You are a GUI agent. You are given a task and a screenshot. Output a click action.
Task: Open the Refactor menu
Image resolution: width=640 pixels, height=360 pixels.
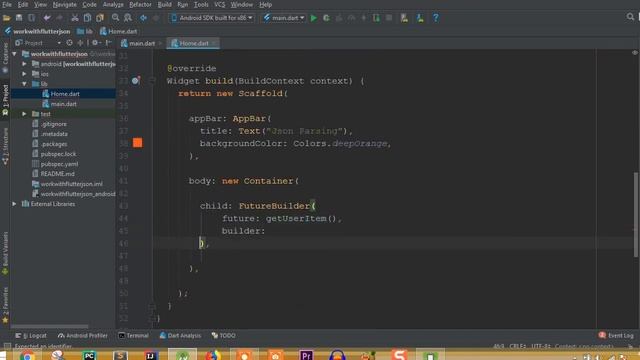[140, 4]
